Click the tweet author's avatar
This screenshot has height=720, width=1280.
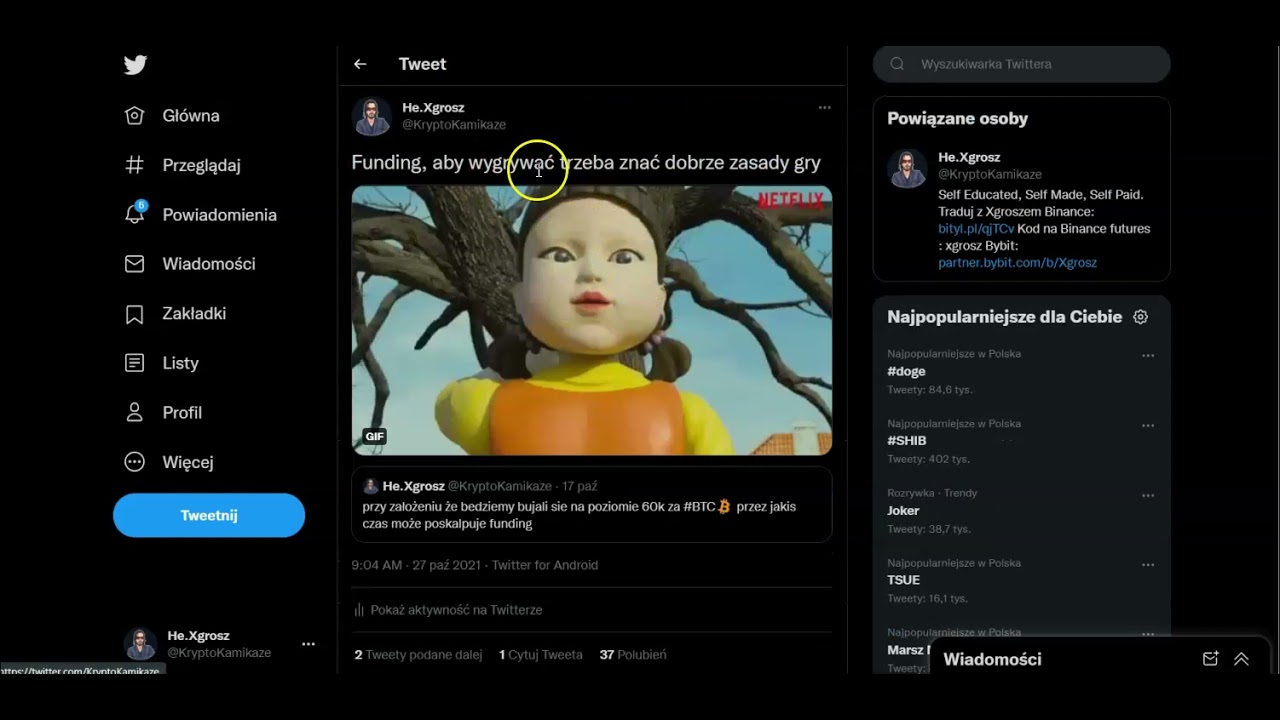[x=371, y=116]
